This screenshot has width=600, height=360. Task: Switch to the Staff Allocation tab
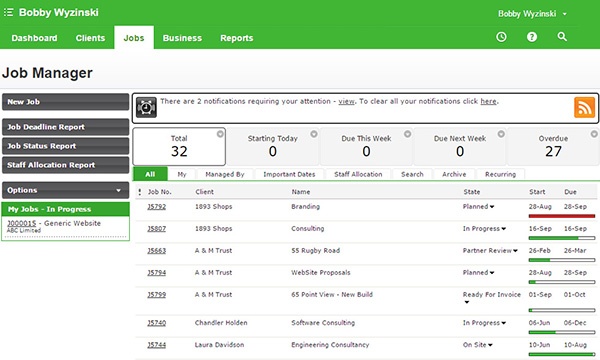click(358, 174)
